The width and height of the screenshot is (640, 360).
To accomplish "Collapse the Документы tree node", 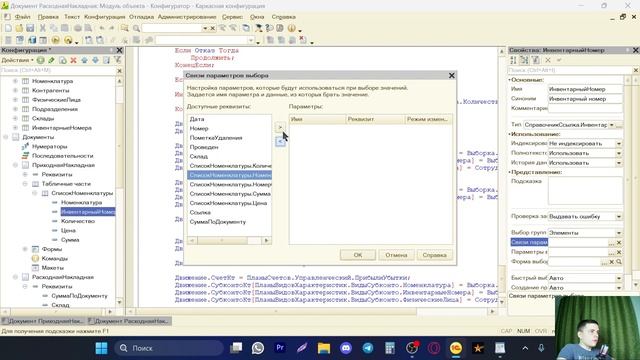I will pyautogui.click(x=6, y=137).
